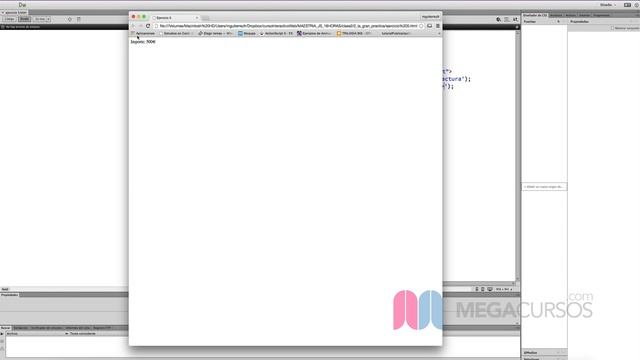Add a CSS source with the plus button
The width and height of the screenshot is (640, 360).
point(558,21)
